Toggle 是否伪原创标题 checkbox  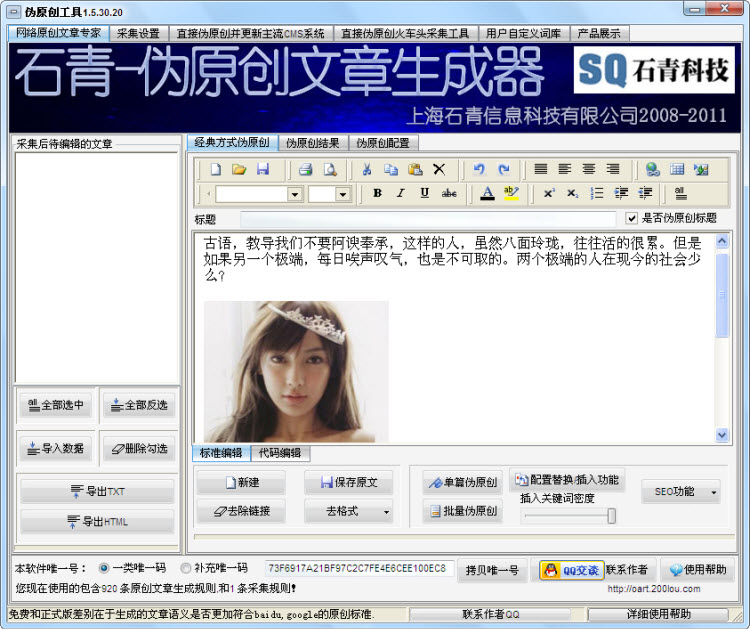(631, 219)
